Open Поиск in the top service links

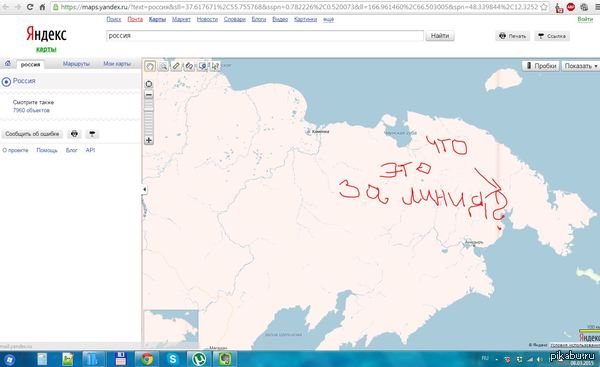click(x=114, y=19)
